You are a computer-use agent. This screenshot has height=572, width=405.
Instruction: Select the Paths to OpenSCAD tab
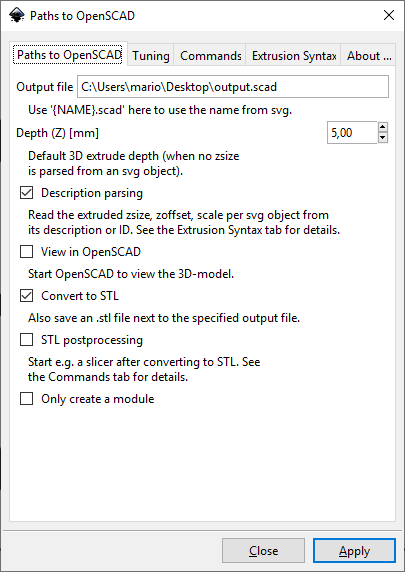point(69,55)
